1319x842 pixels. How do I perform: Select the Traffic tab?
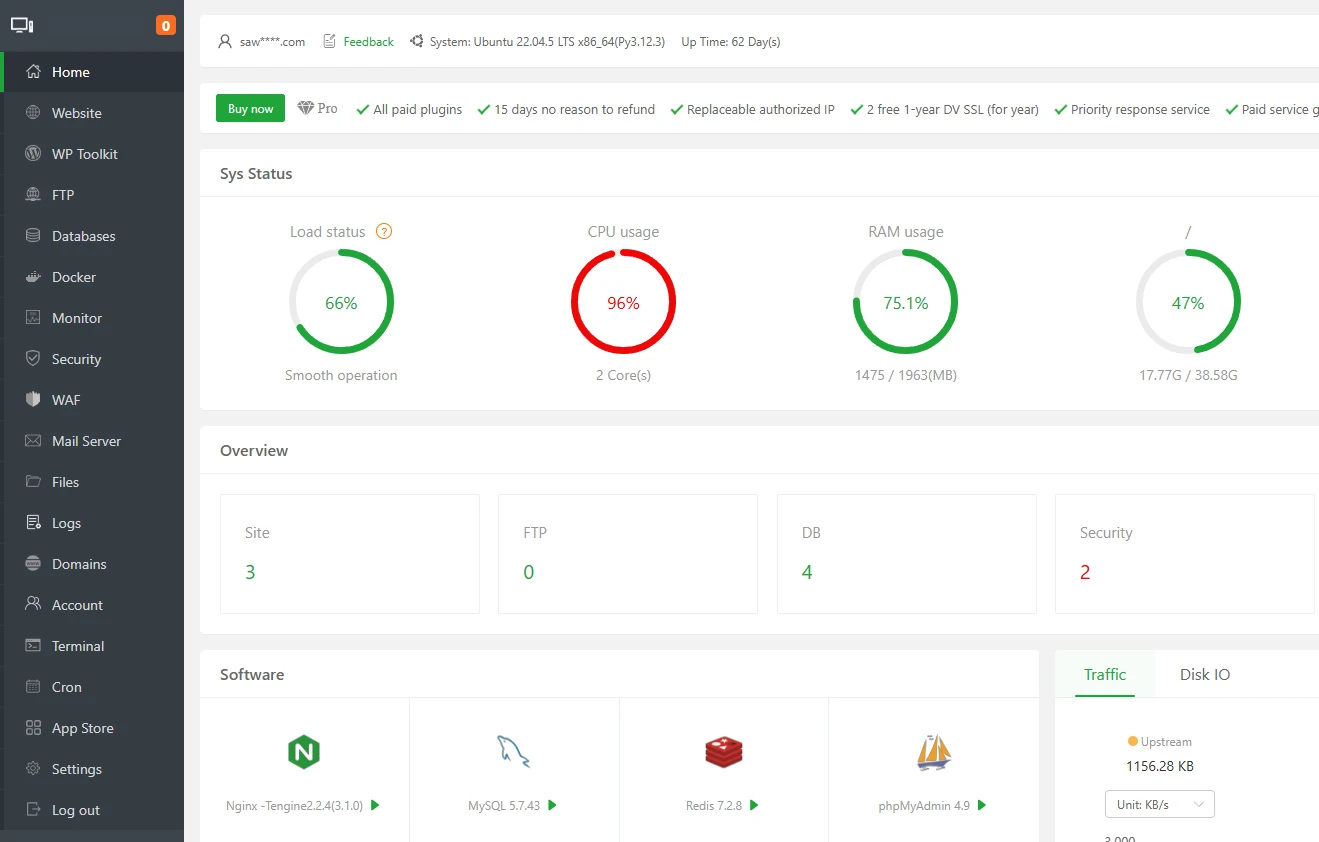pyautogui.click(x=1105, y=674)
